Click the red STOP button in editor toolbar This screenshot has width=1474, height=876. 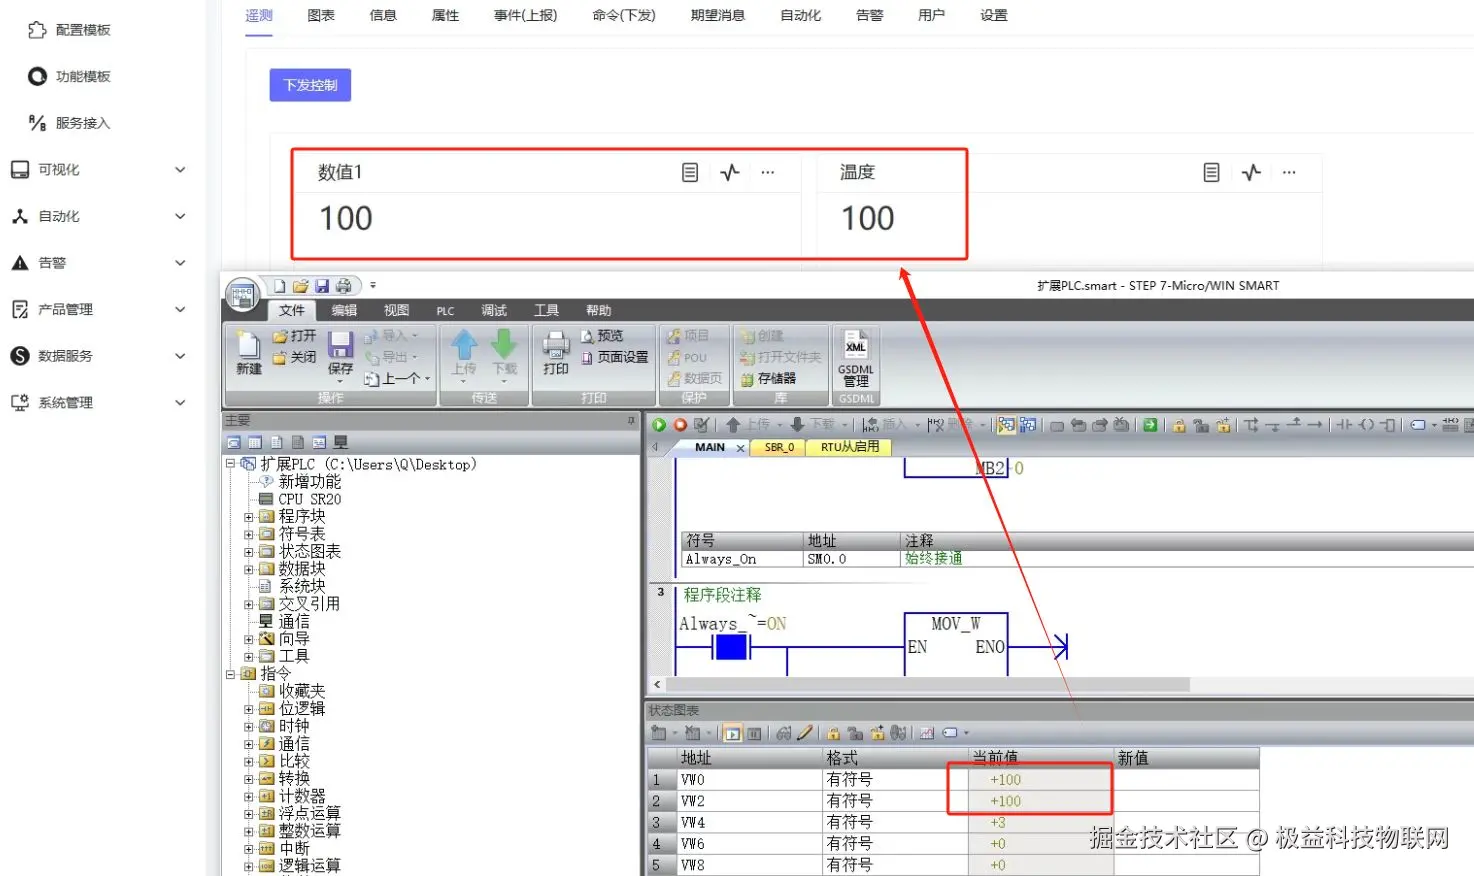680,425
